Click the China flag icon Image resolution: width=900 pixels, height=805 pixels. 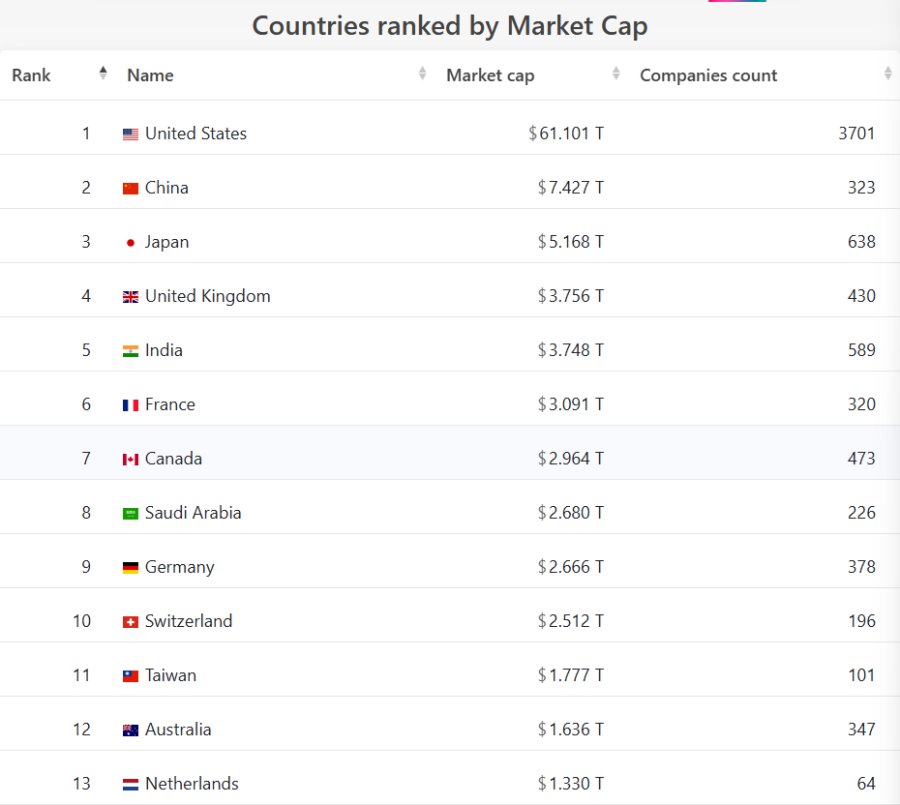(130, 188)
